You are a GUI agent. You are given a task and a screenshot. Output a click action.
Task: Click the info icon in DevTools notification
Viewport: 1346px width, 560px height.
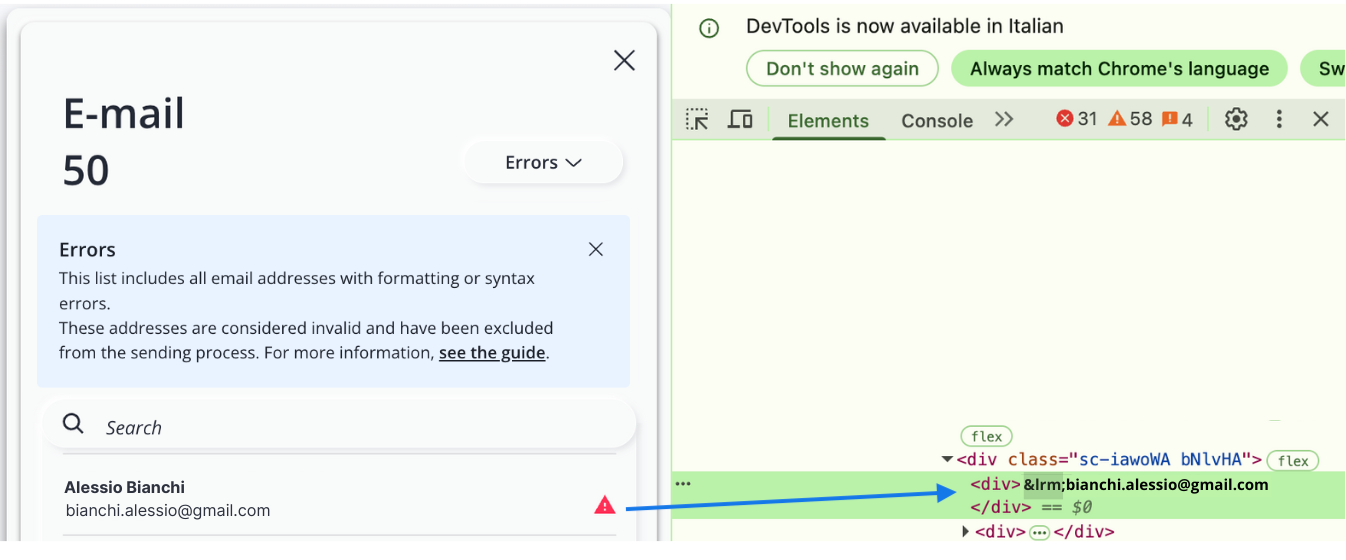(x=709, y=28)
